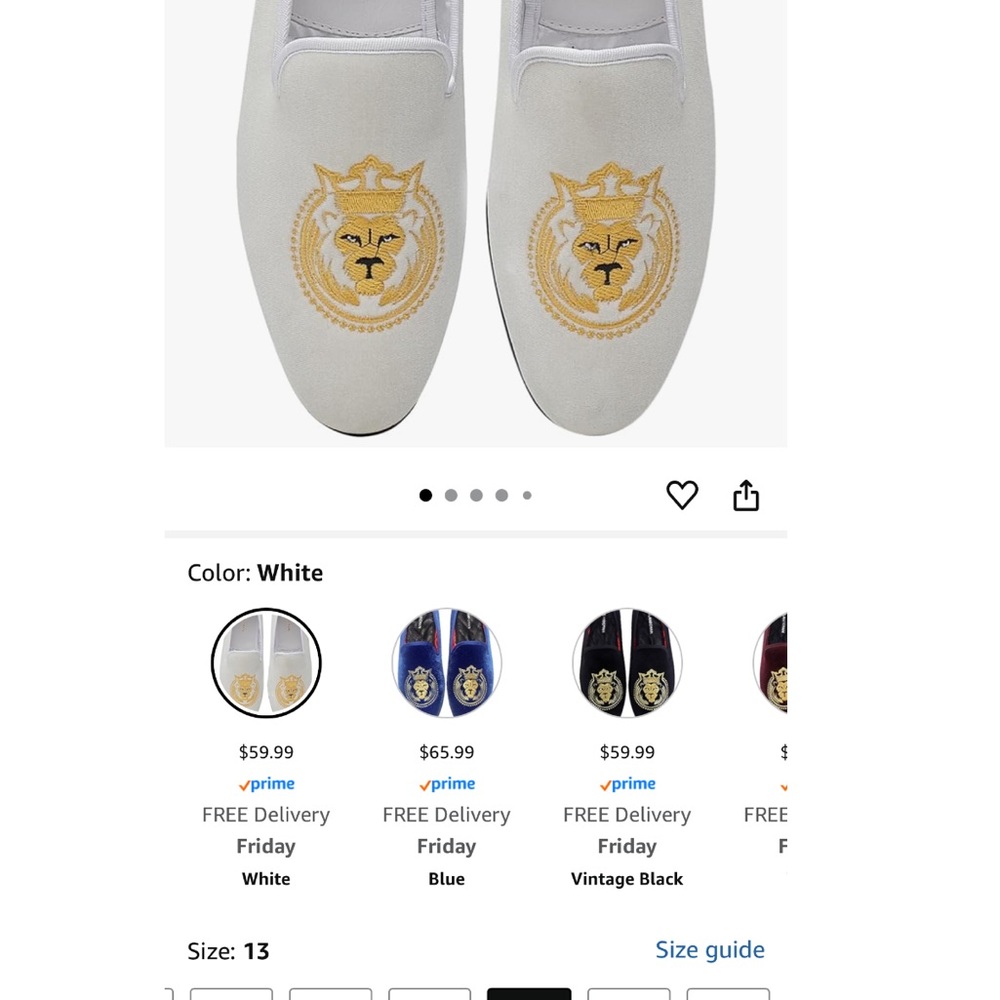Jump to the second image carousel dot

click(450, 494)
